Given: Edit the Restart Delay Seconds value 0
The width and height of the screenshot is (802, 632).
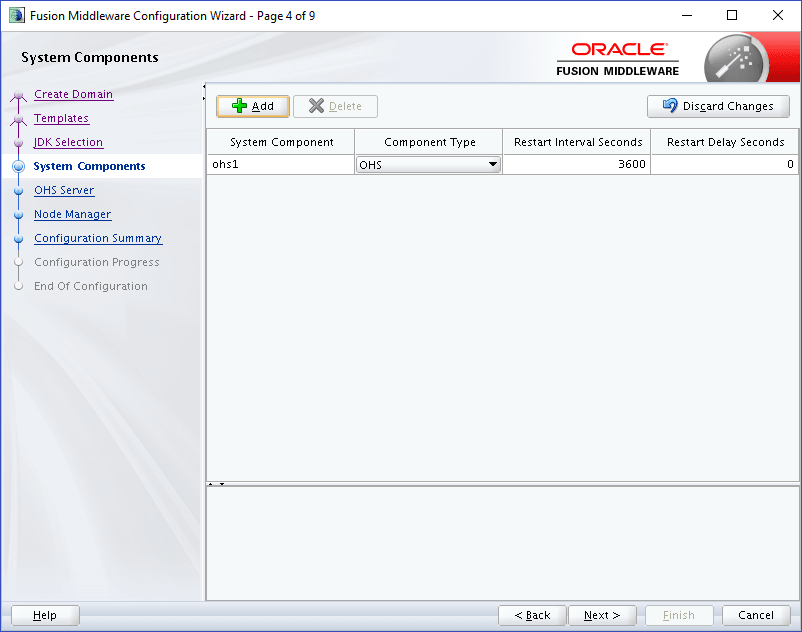Looking at the screenshot, I should tap(724, 165).
